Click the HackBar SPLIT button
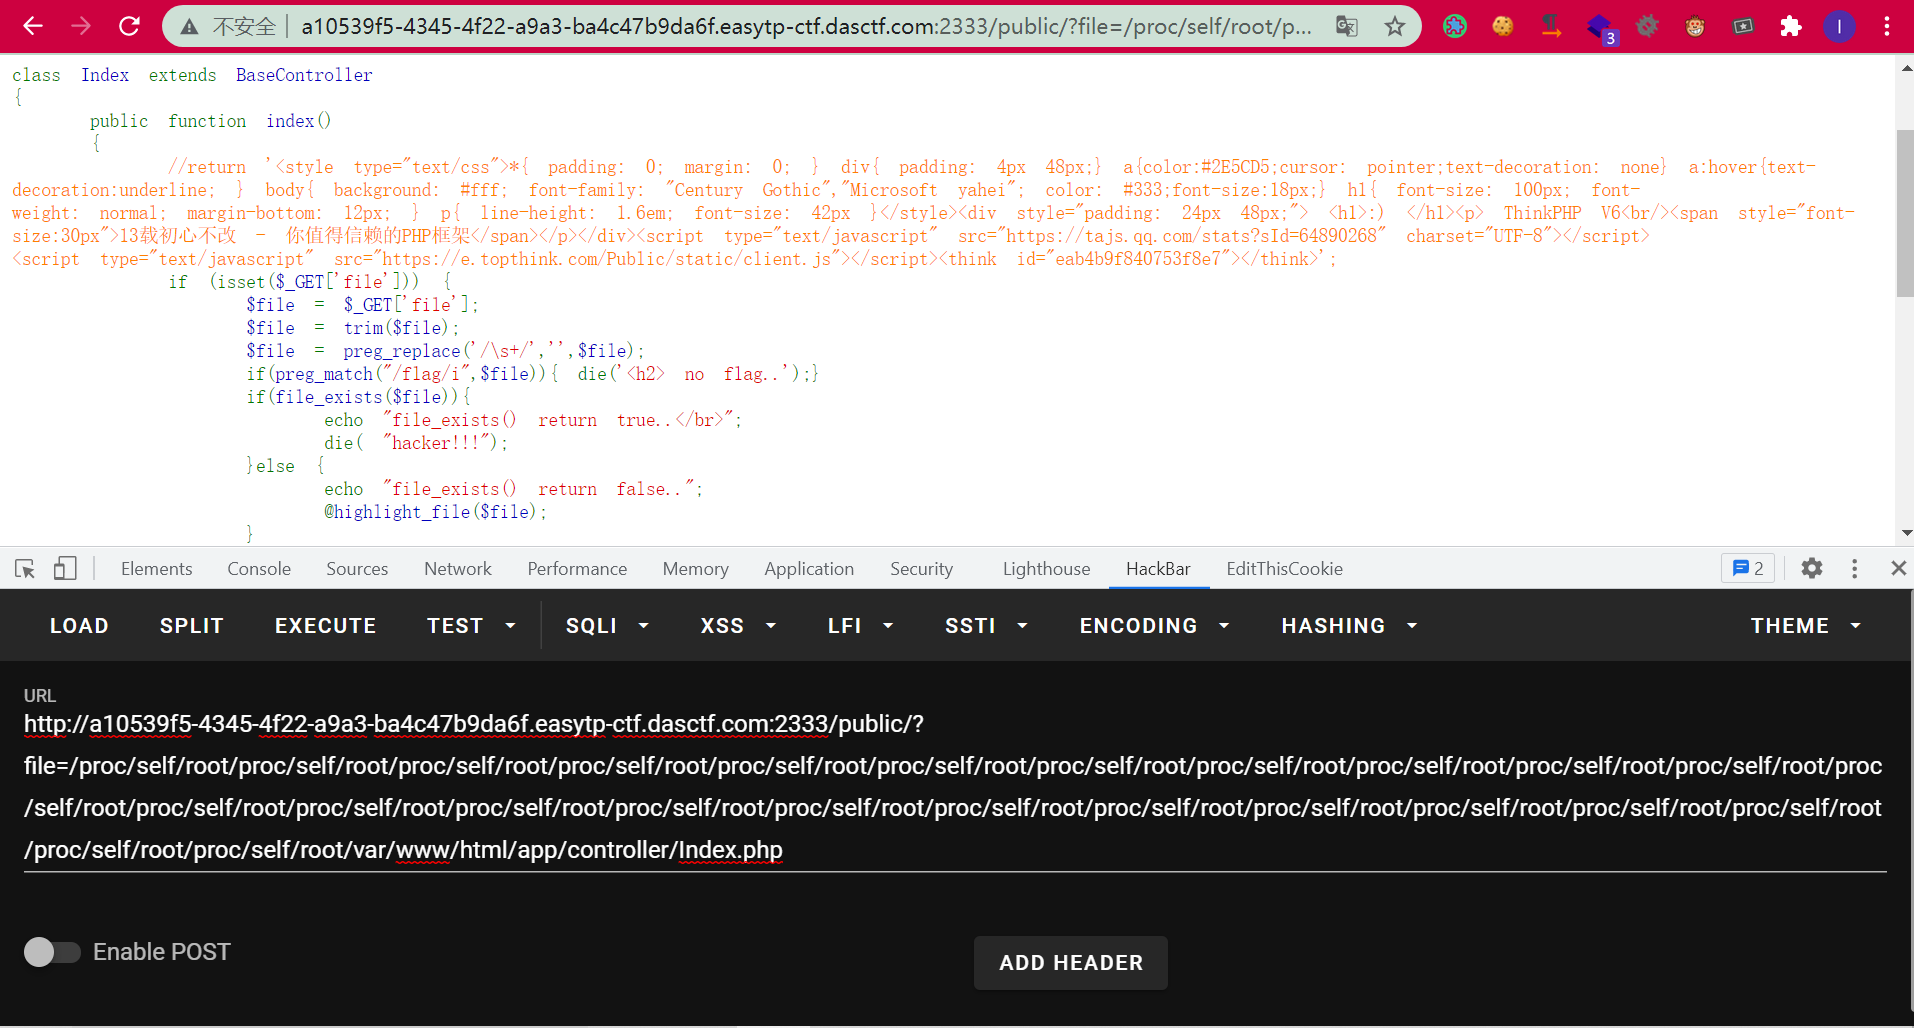This screenshot has width=1914, height=1028. tap(191, 626)
